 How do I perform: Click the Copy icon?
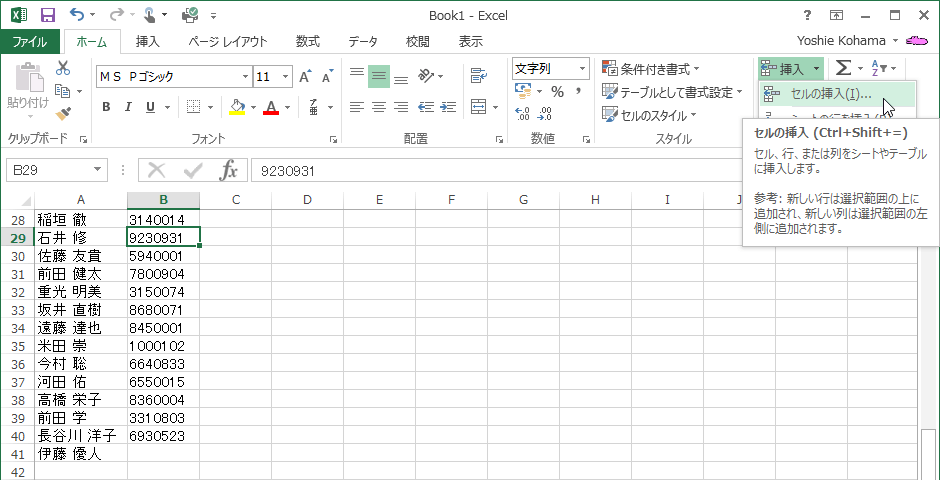62,91
